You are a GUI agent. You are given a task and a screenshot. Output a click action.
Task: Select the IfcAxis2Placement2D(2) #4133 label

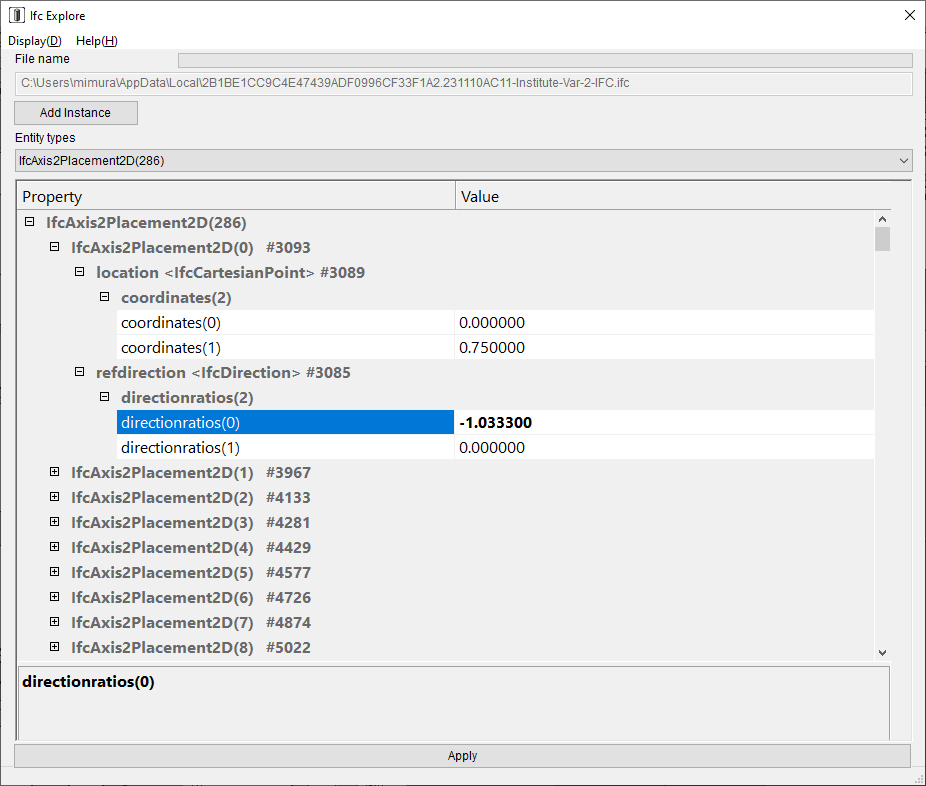191,497
